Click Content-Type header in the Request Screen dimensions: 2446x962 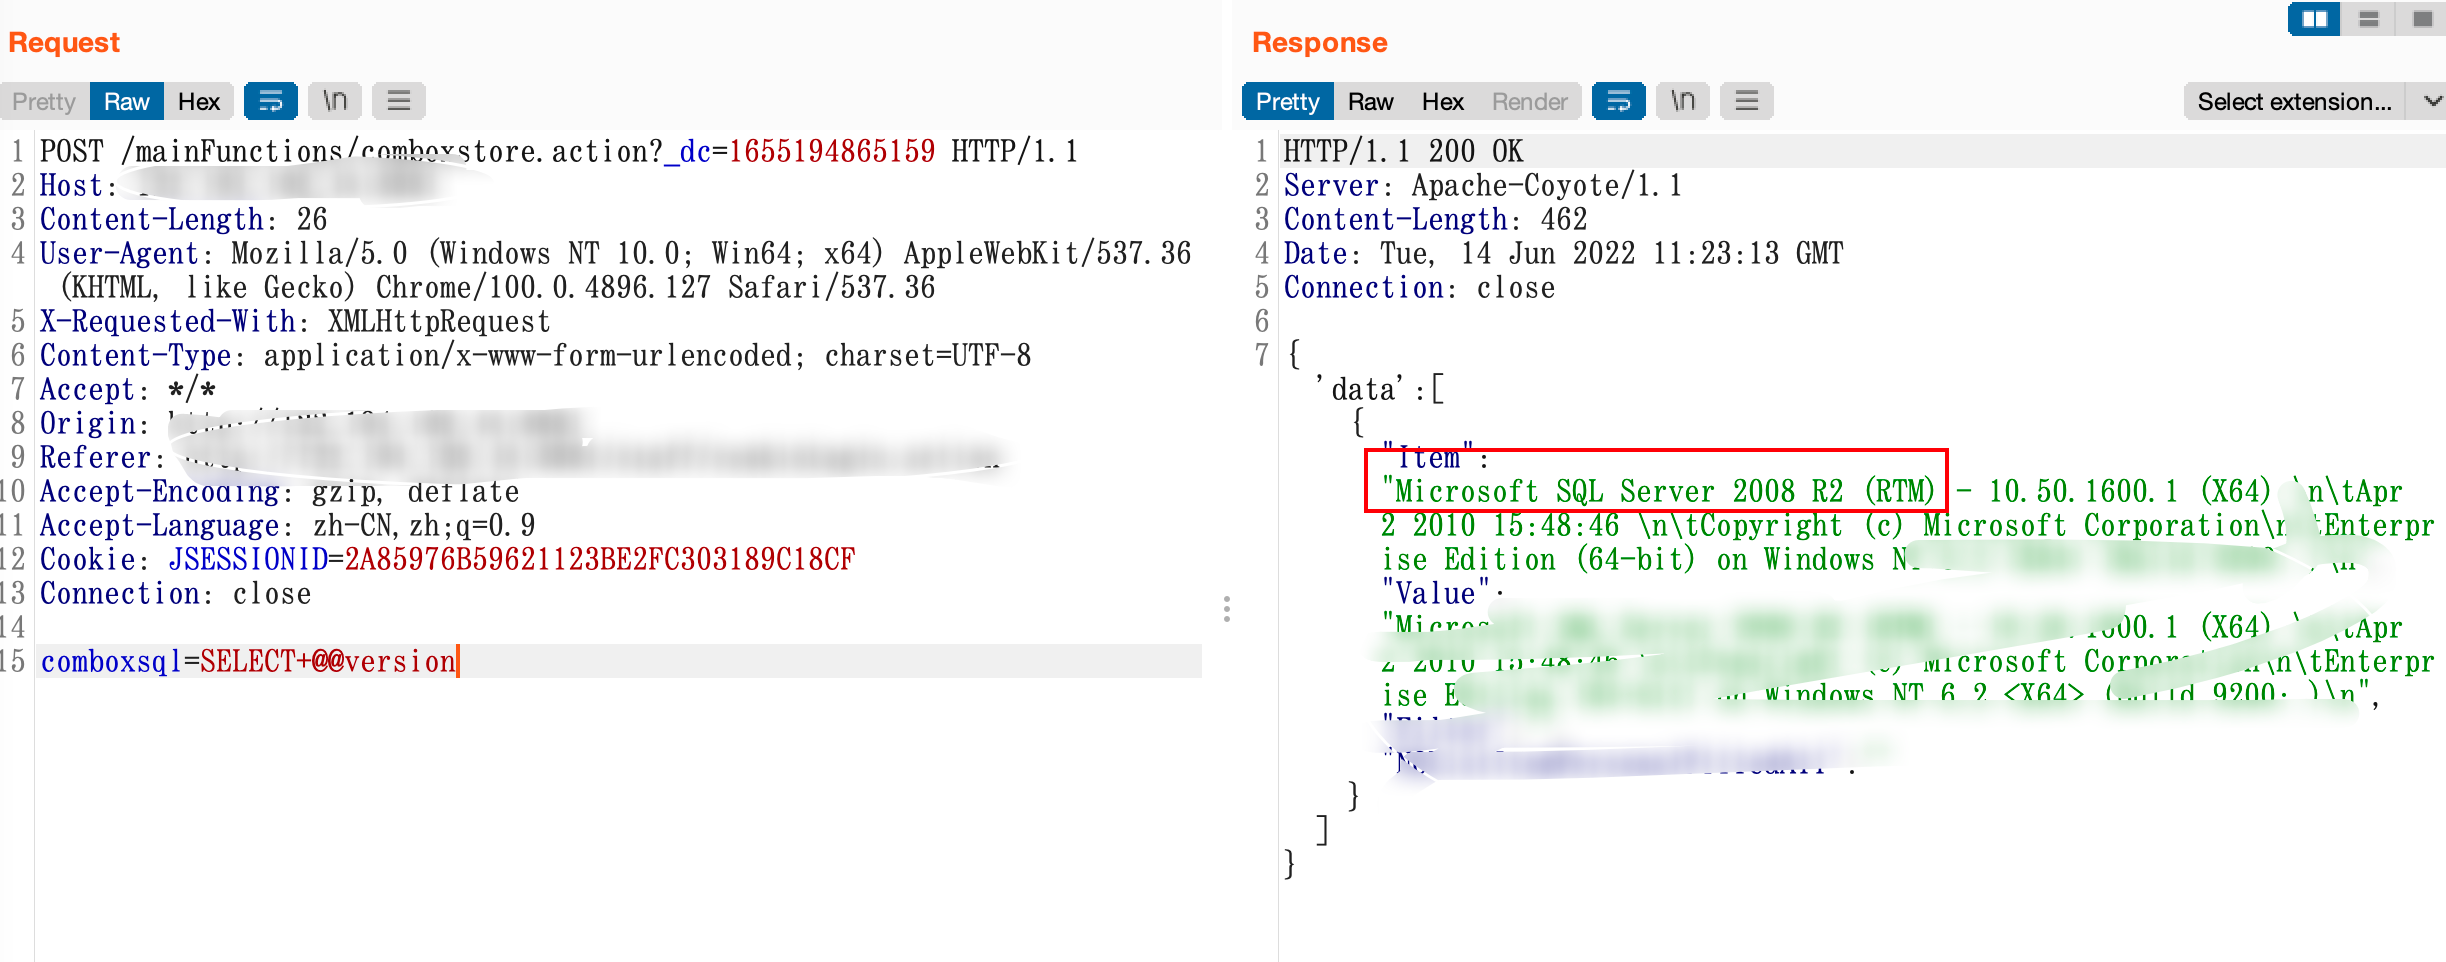pyautogui.click(x=535, y=355)
